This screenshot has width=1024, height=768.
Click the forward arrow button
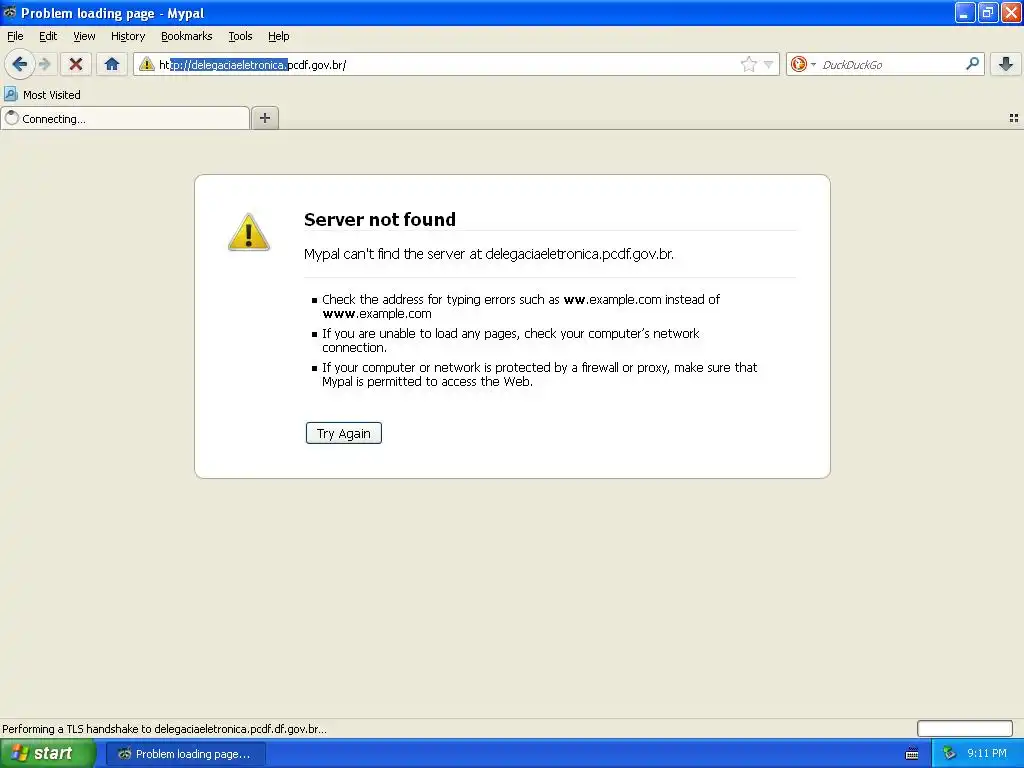point(45,64)
